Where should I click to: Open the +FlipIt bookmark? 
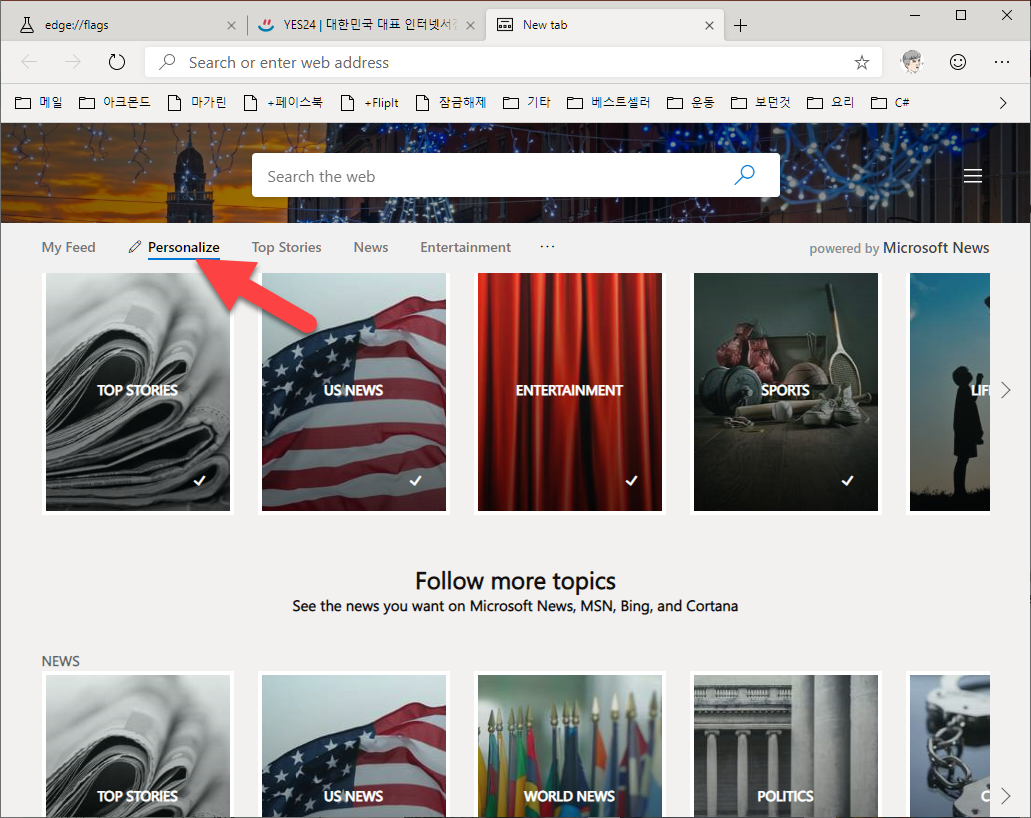click(370, 103)
